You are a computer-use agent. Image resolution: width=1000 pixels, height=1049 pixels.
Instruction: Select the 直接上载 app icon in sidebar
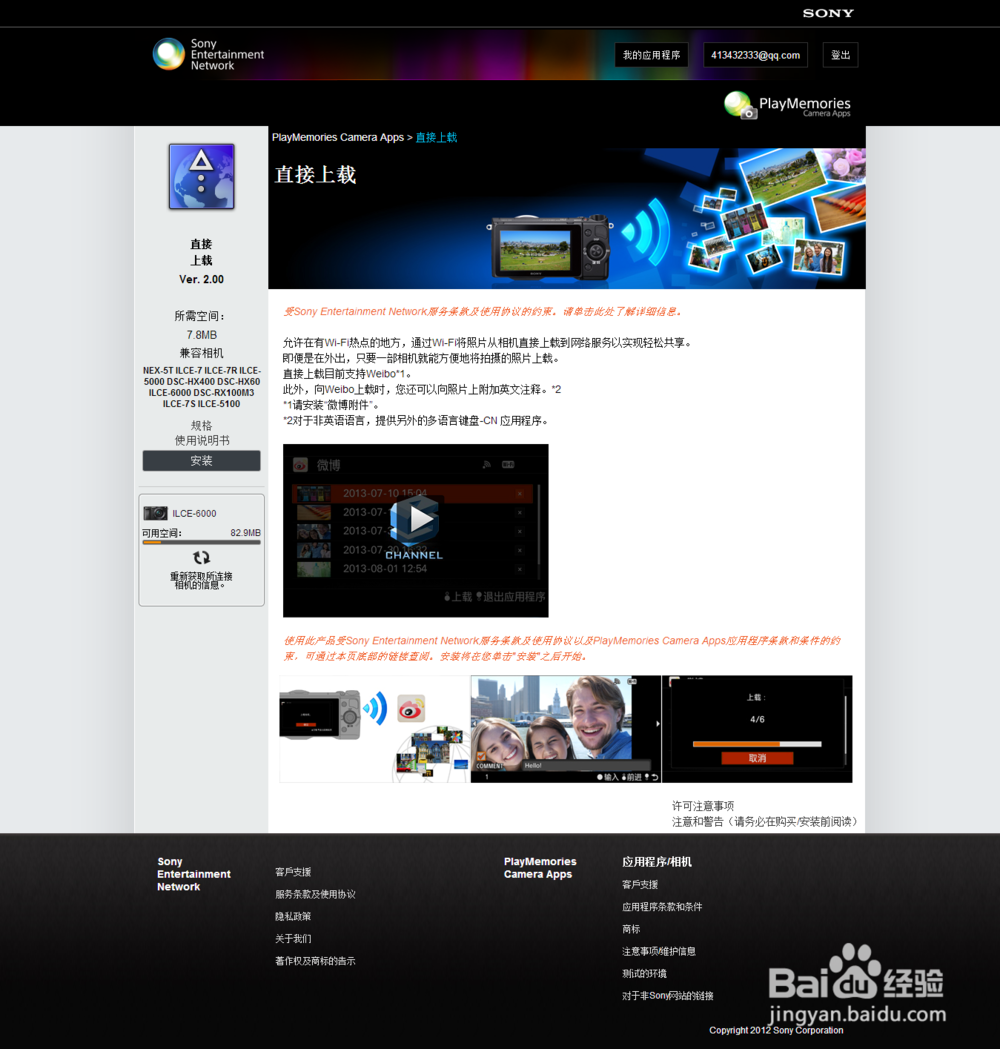201,176
